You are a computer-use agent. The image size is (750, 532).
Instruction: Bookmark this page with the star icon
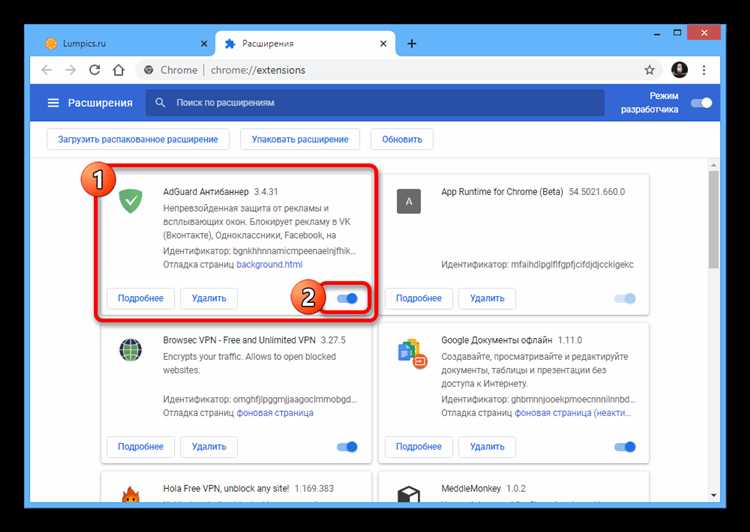[650, 70]
